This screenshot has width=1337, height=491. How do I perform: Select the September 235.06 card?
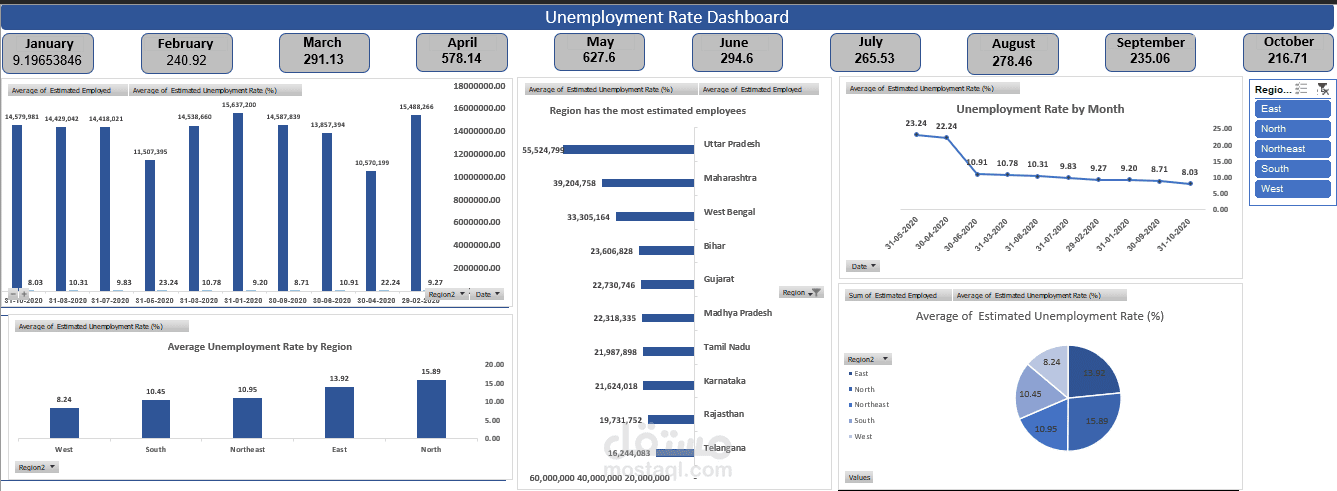[x=1150, y=51]
